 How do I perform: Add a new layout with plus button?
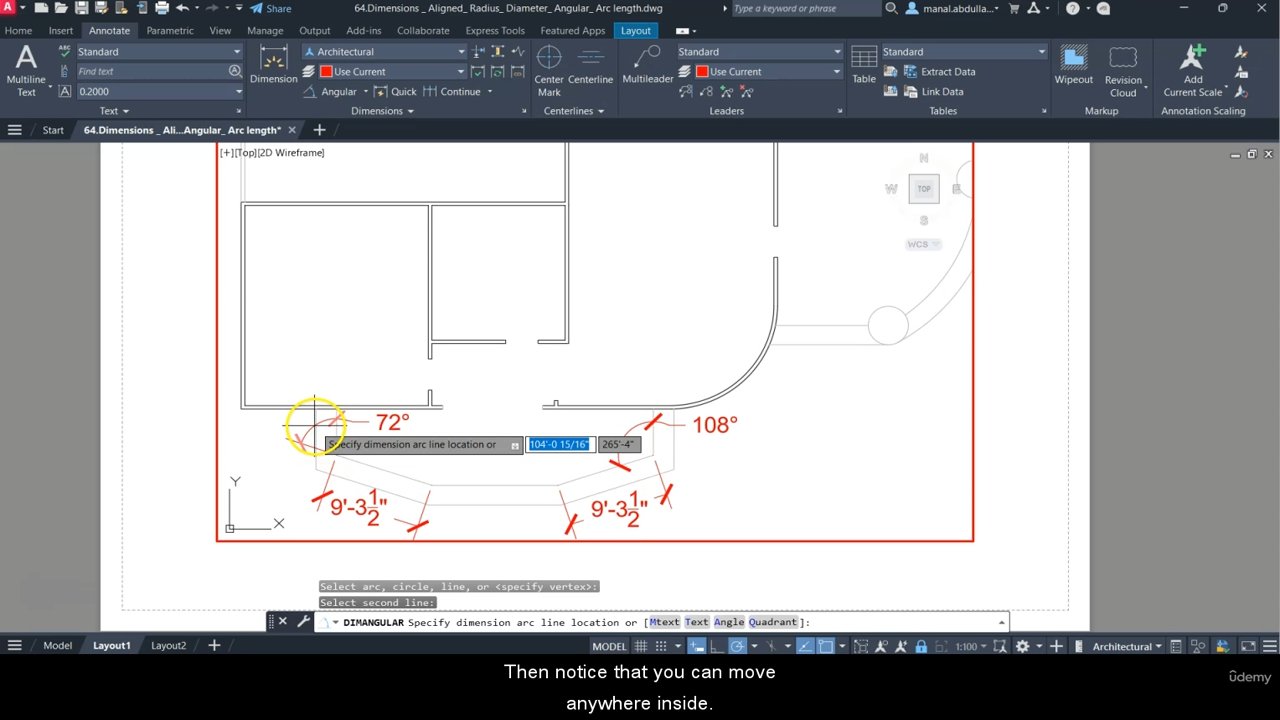point(213,646)
